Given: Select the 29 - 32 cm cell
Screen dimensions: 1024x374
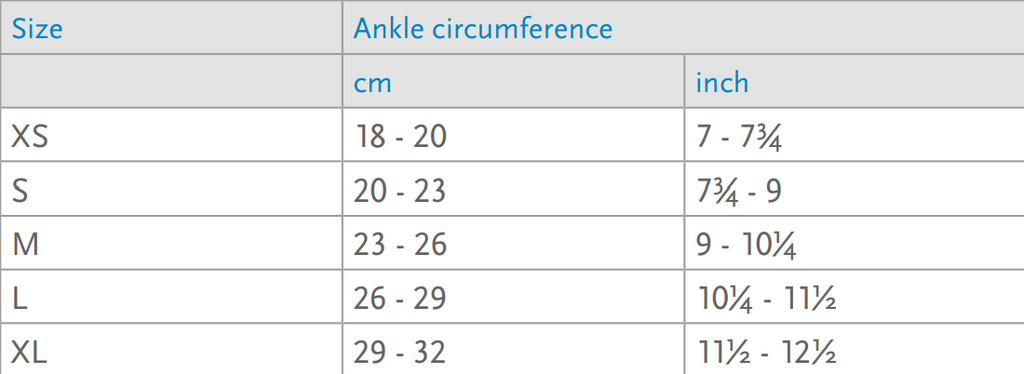Looking at the screenshot, I should pyautogui.click(x=513, y=349).
